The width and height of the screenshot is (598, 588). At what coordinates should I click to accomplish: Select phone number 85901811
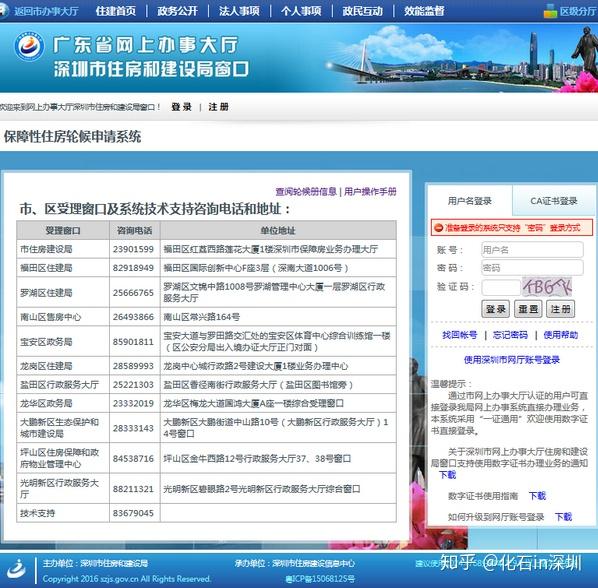pos(133,341)
